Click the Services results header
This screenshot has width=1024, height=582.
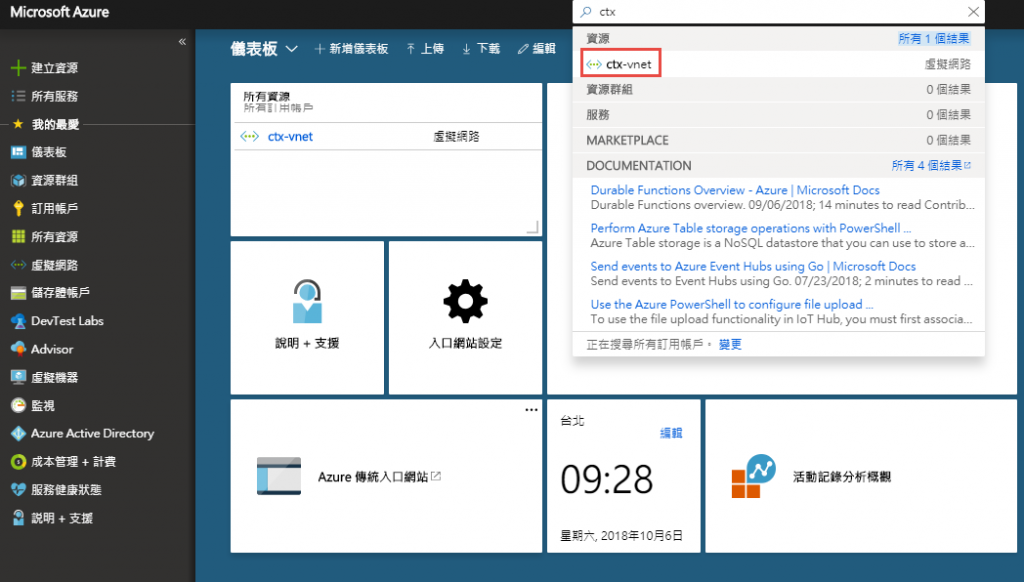[x=778, y=115]
